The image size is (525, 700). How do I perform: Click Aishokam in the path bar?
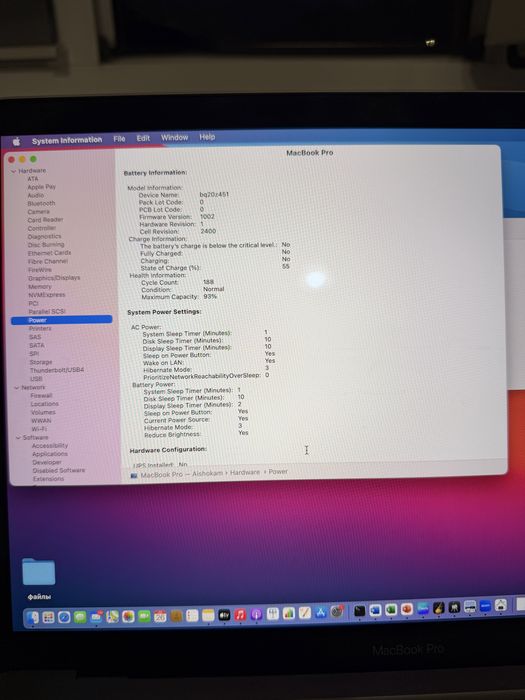pos(207,474)
